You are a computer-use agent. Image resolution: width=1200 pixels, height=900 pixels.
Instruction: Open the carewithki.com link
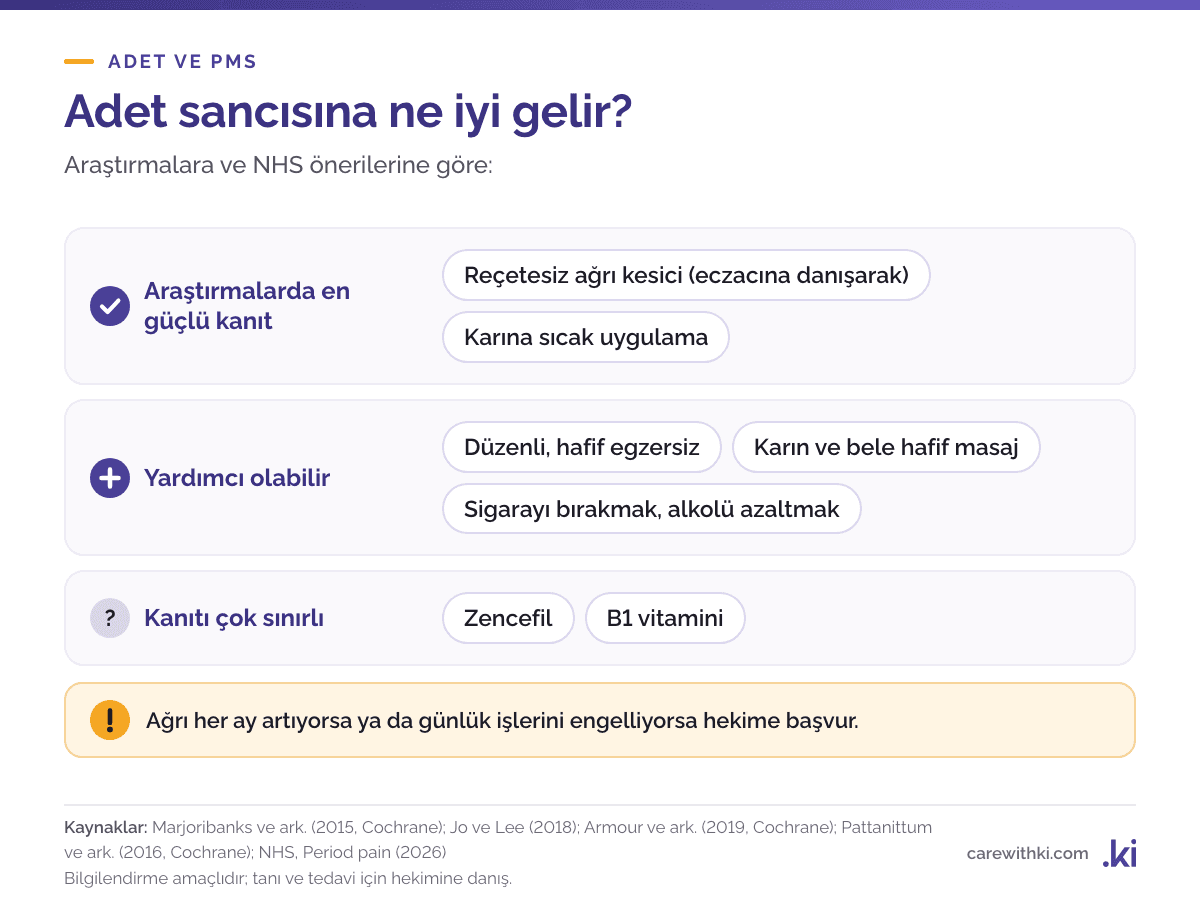pos(1027,853)
